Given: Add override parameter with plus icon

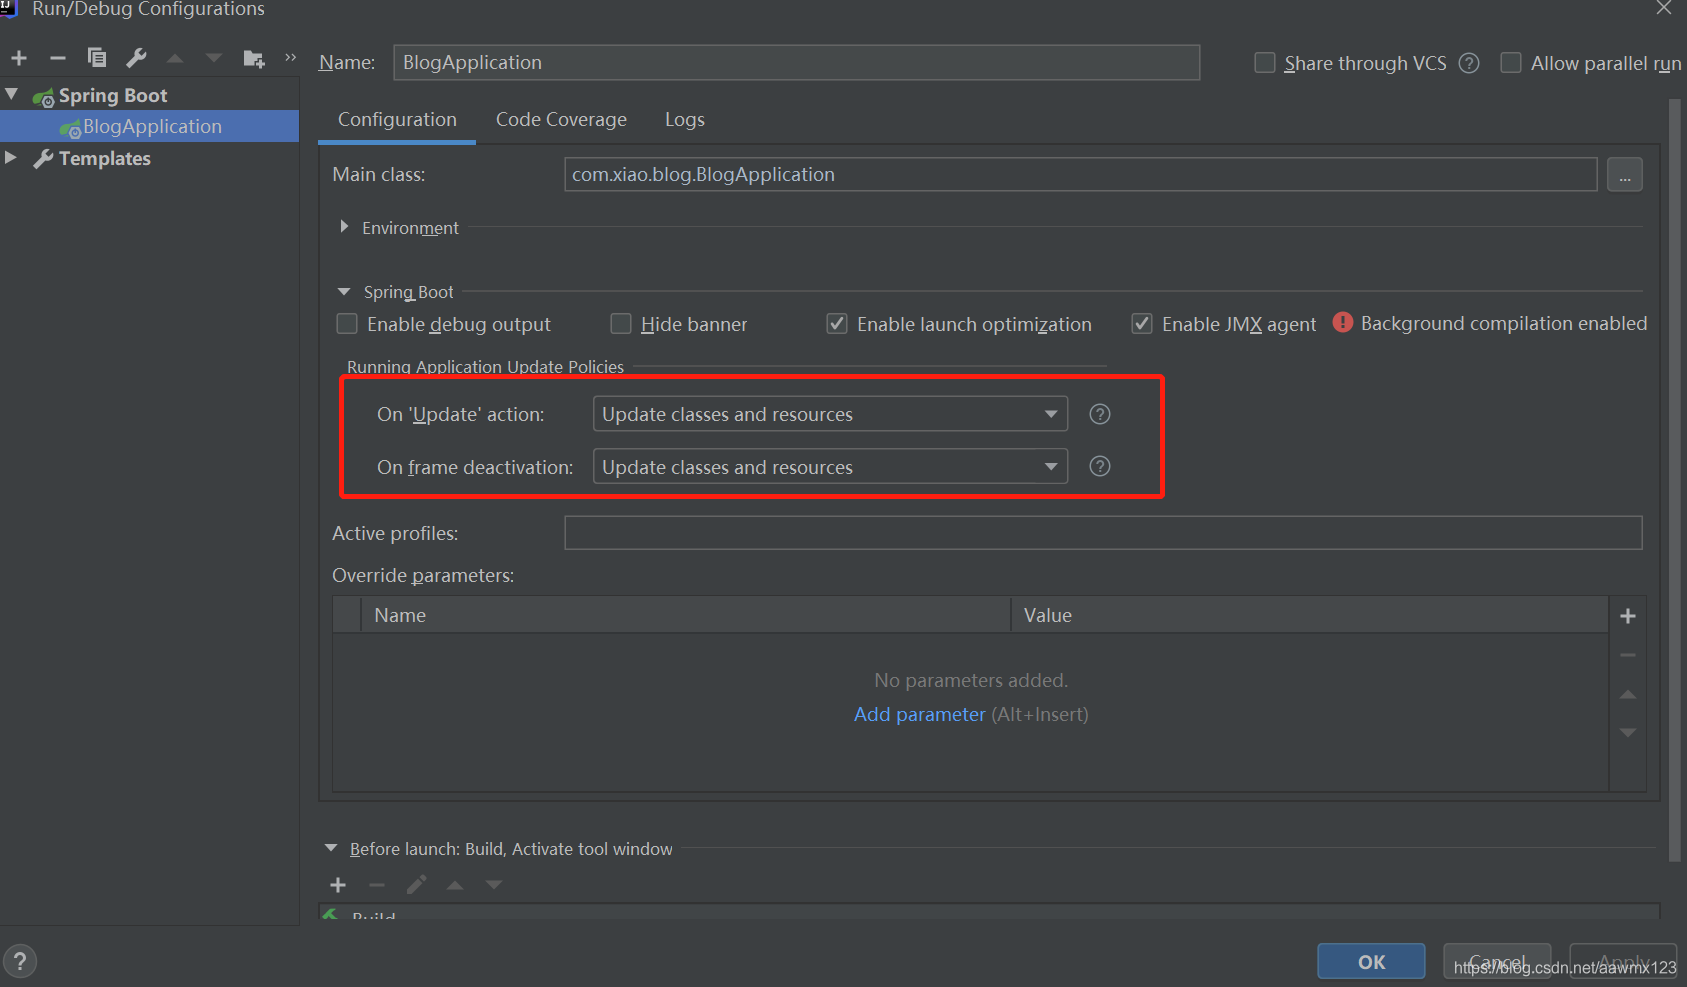Looking at the screenshot, I should click(1628, 616).
